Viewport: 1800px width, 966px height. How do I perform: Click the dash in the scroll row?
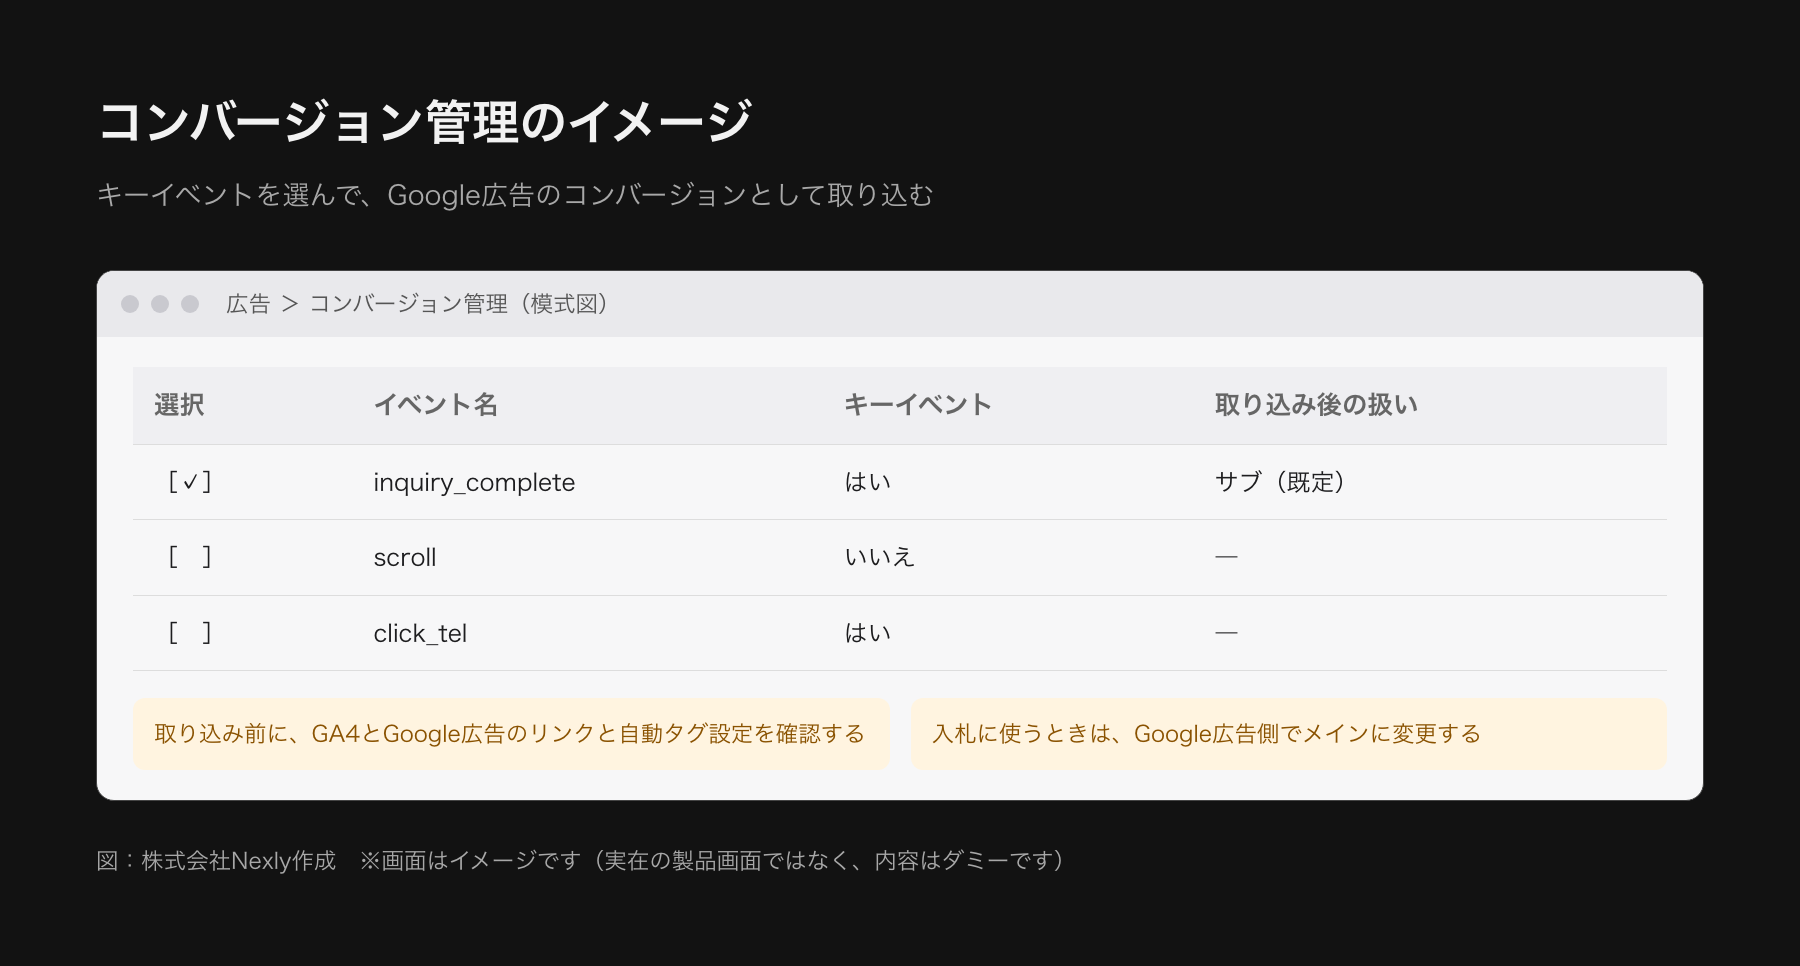(x=1226, y=557)
